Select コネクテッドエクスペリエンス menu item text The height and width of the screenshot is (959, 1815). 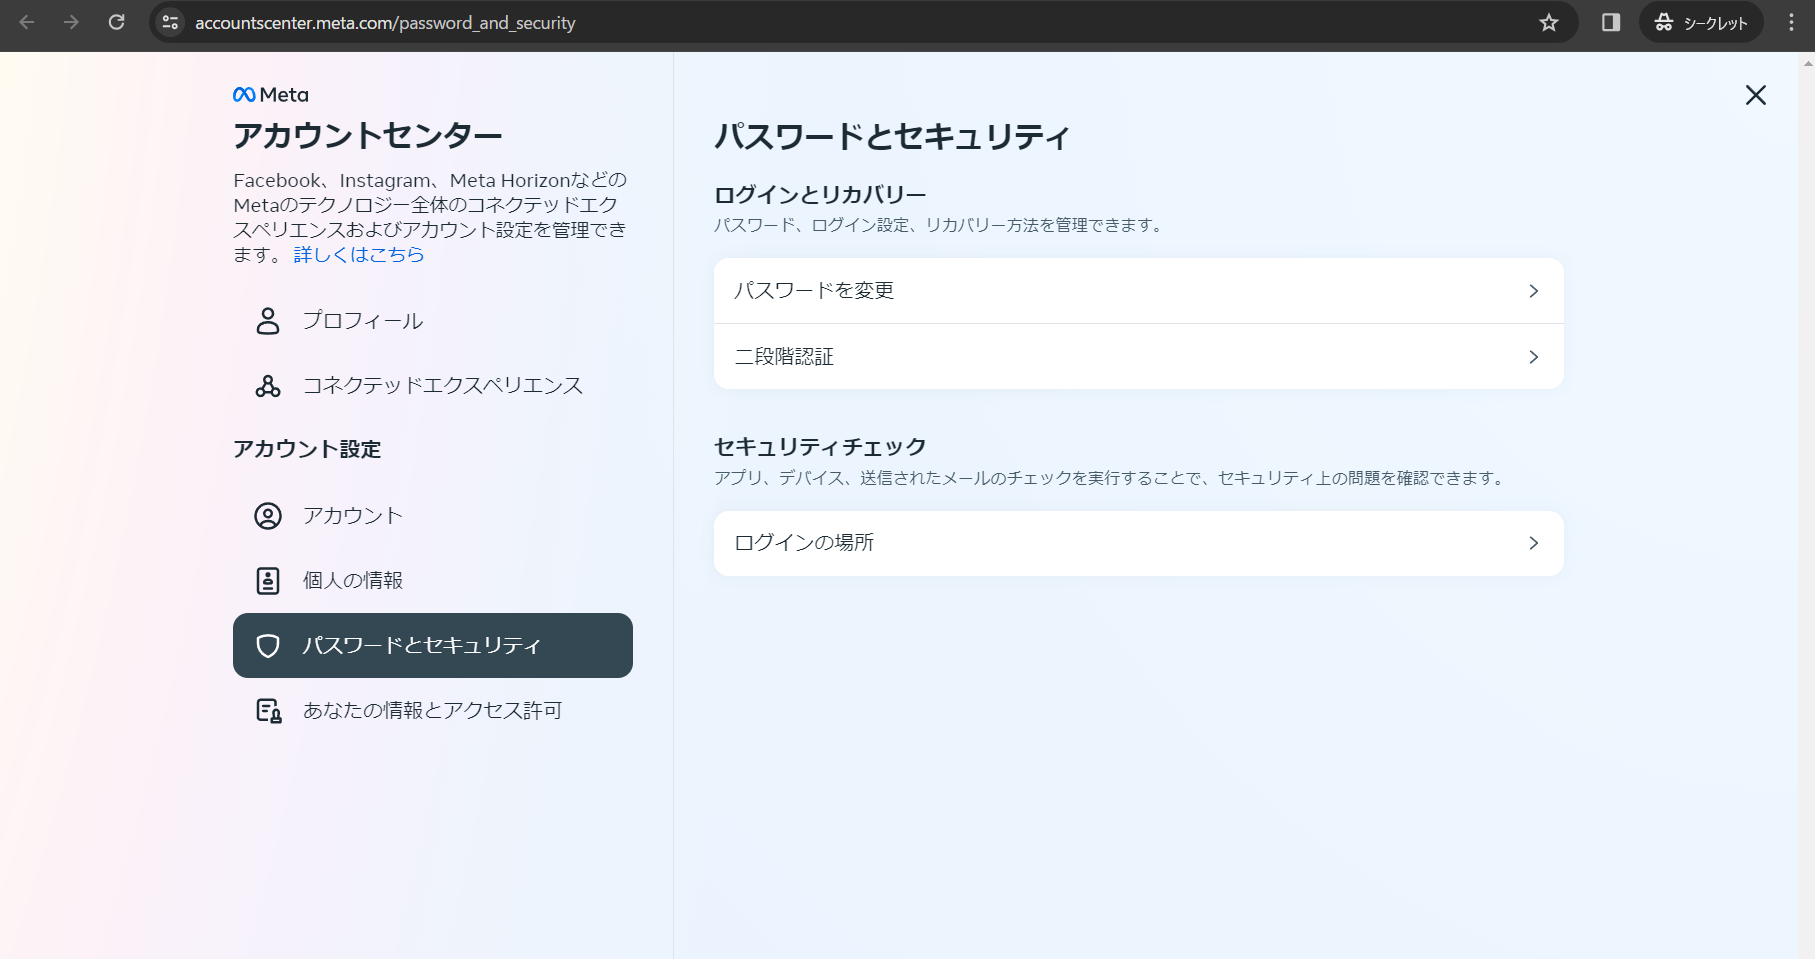(x=443, y=386)
